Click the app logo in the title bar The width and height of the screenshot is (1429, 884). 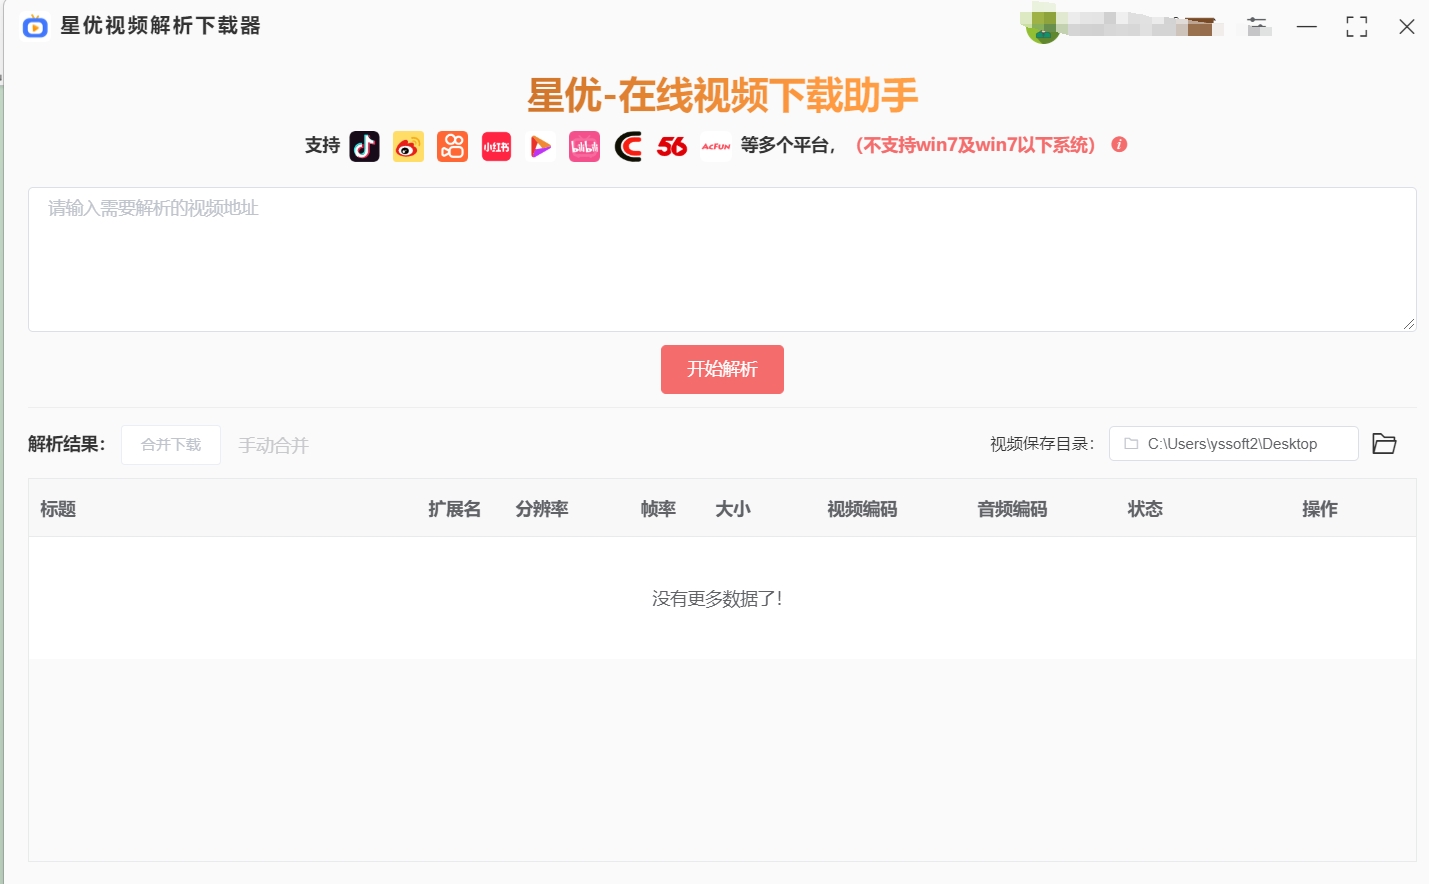[x=35, y=26]
